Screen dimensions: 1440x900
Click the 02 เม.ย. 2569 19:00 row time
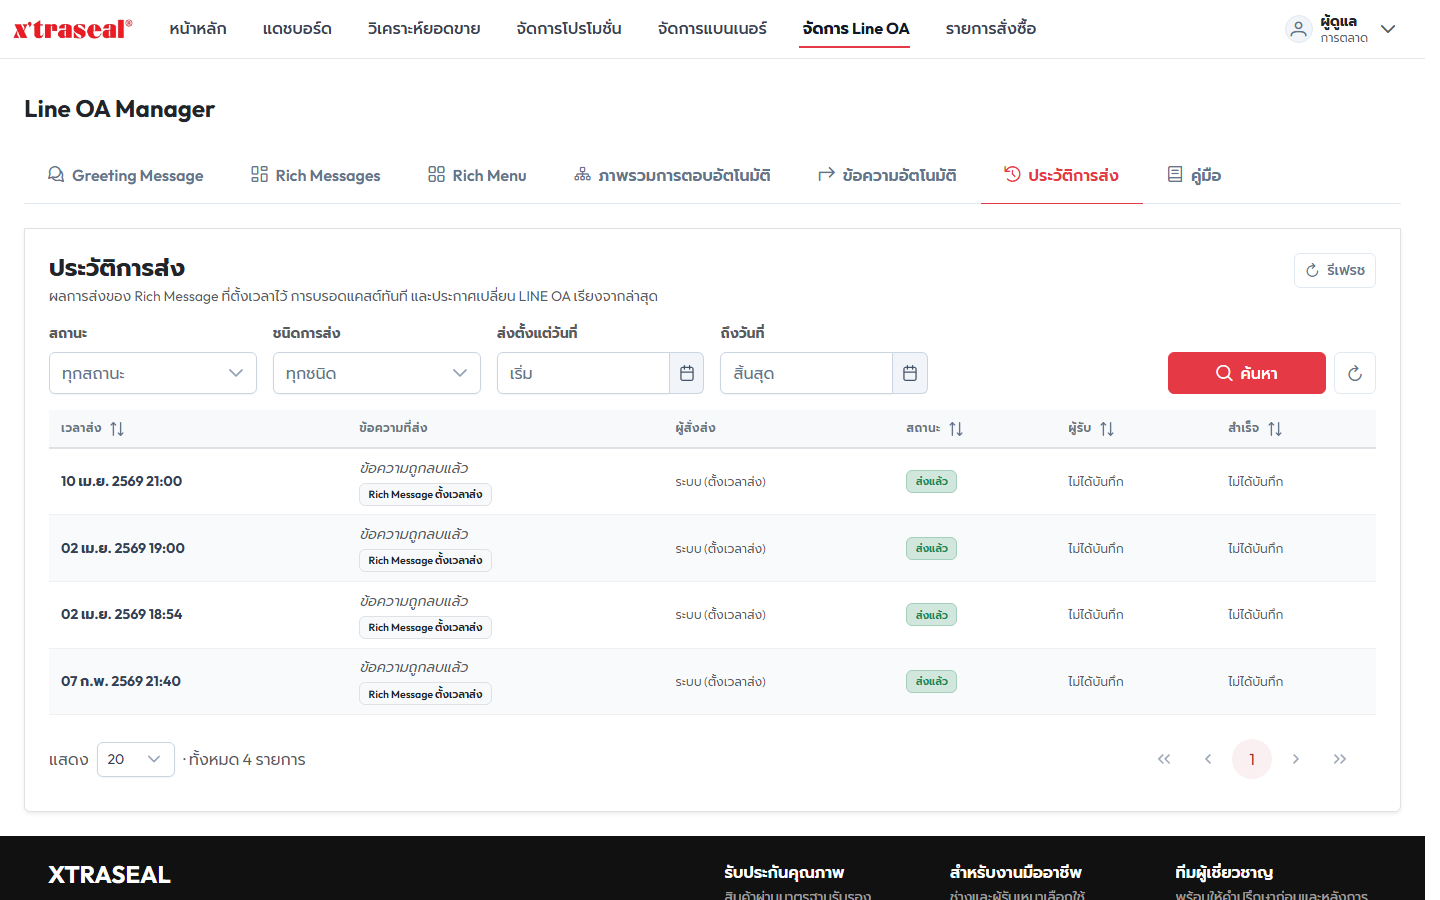(x=123, y=548)
